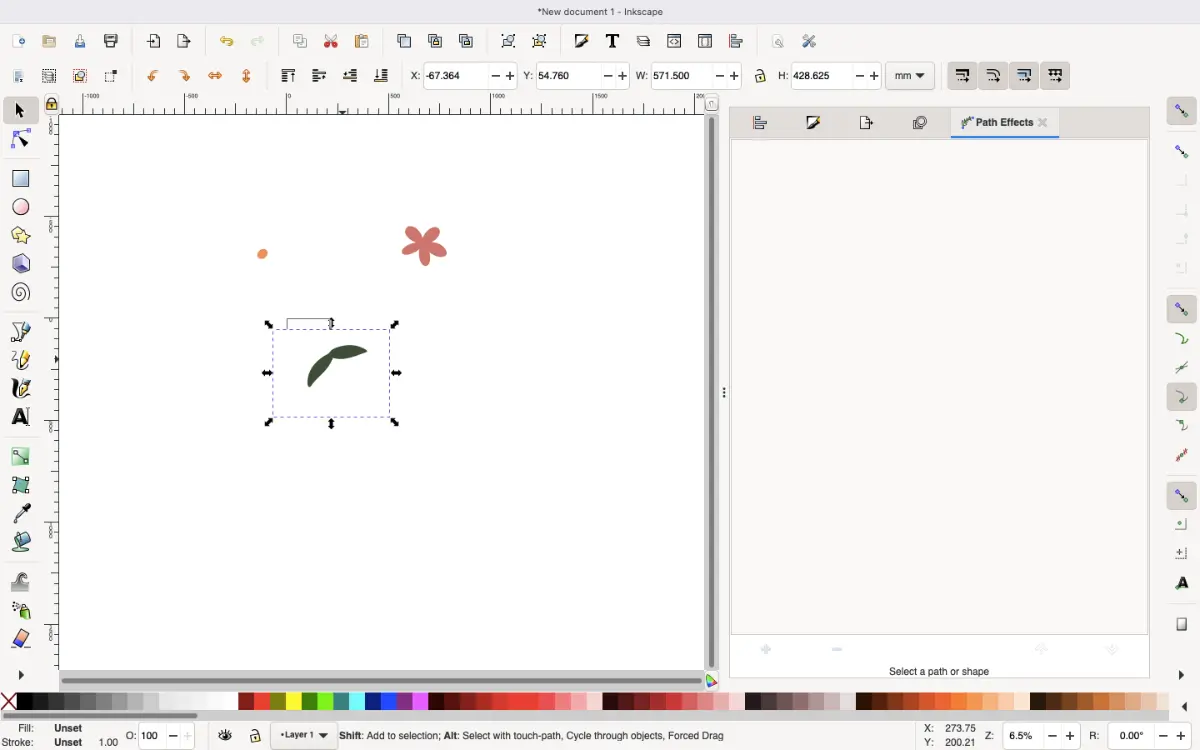Open the Layer 1 selector dropdown

click(303, 735)
